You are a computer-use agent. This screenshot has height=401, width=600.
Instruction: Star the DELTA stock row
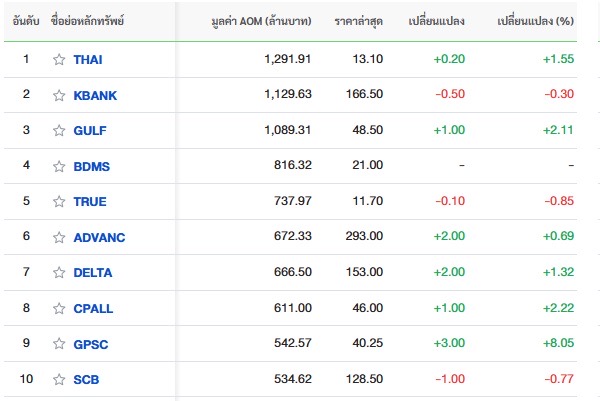(x=59, y=273)
